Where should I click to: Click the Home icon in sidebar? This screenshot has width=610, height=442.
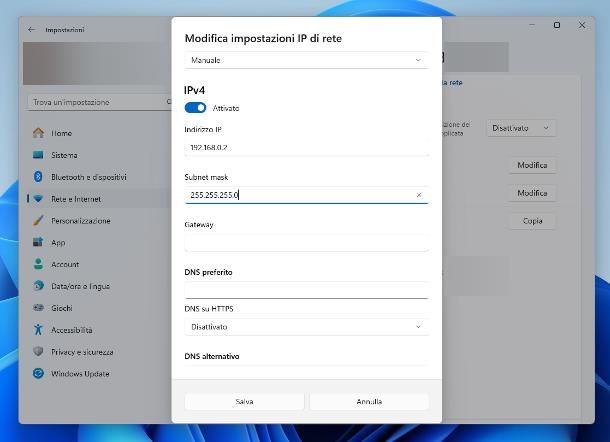point(38,133)
